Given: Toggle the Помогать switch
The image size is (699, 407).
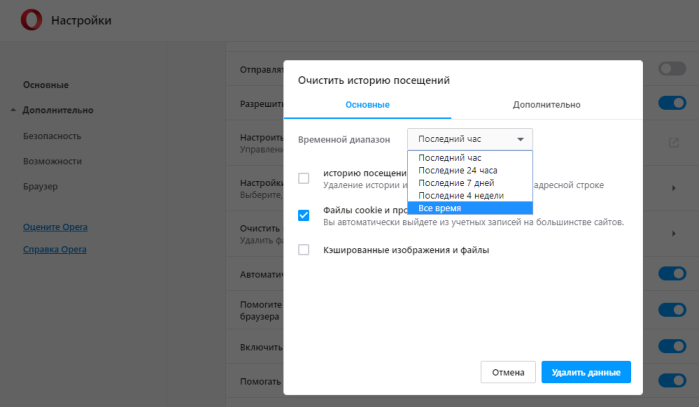Looking at the screenshot, I should pos(672,380).
